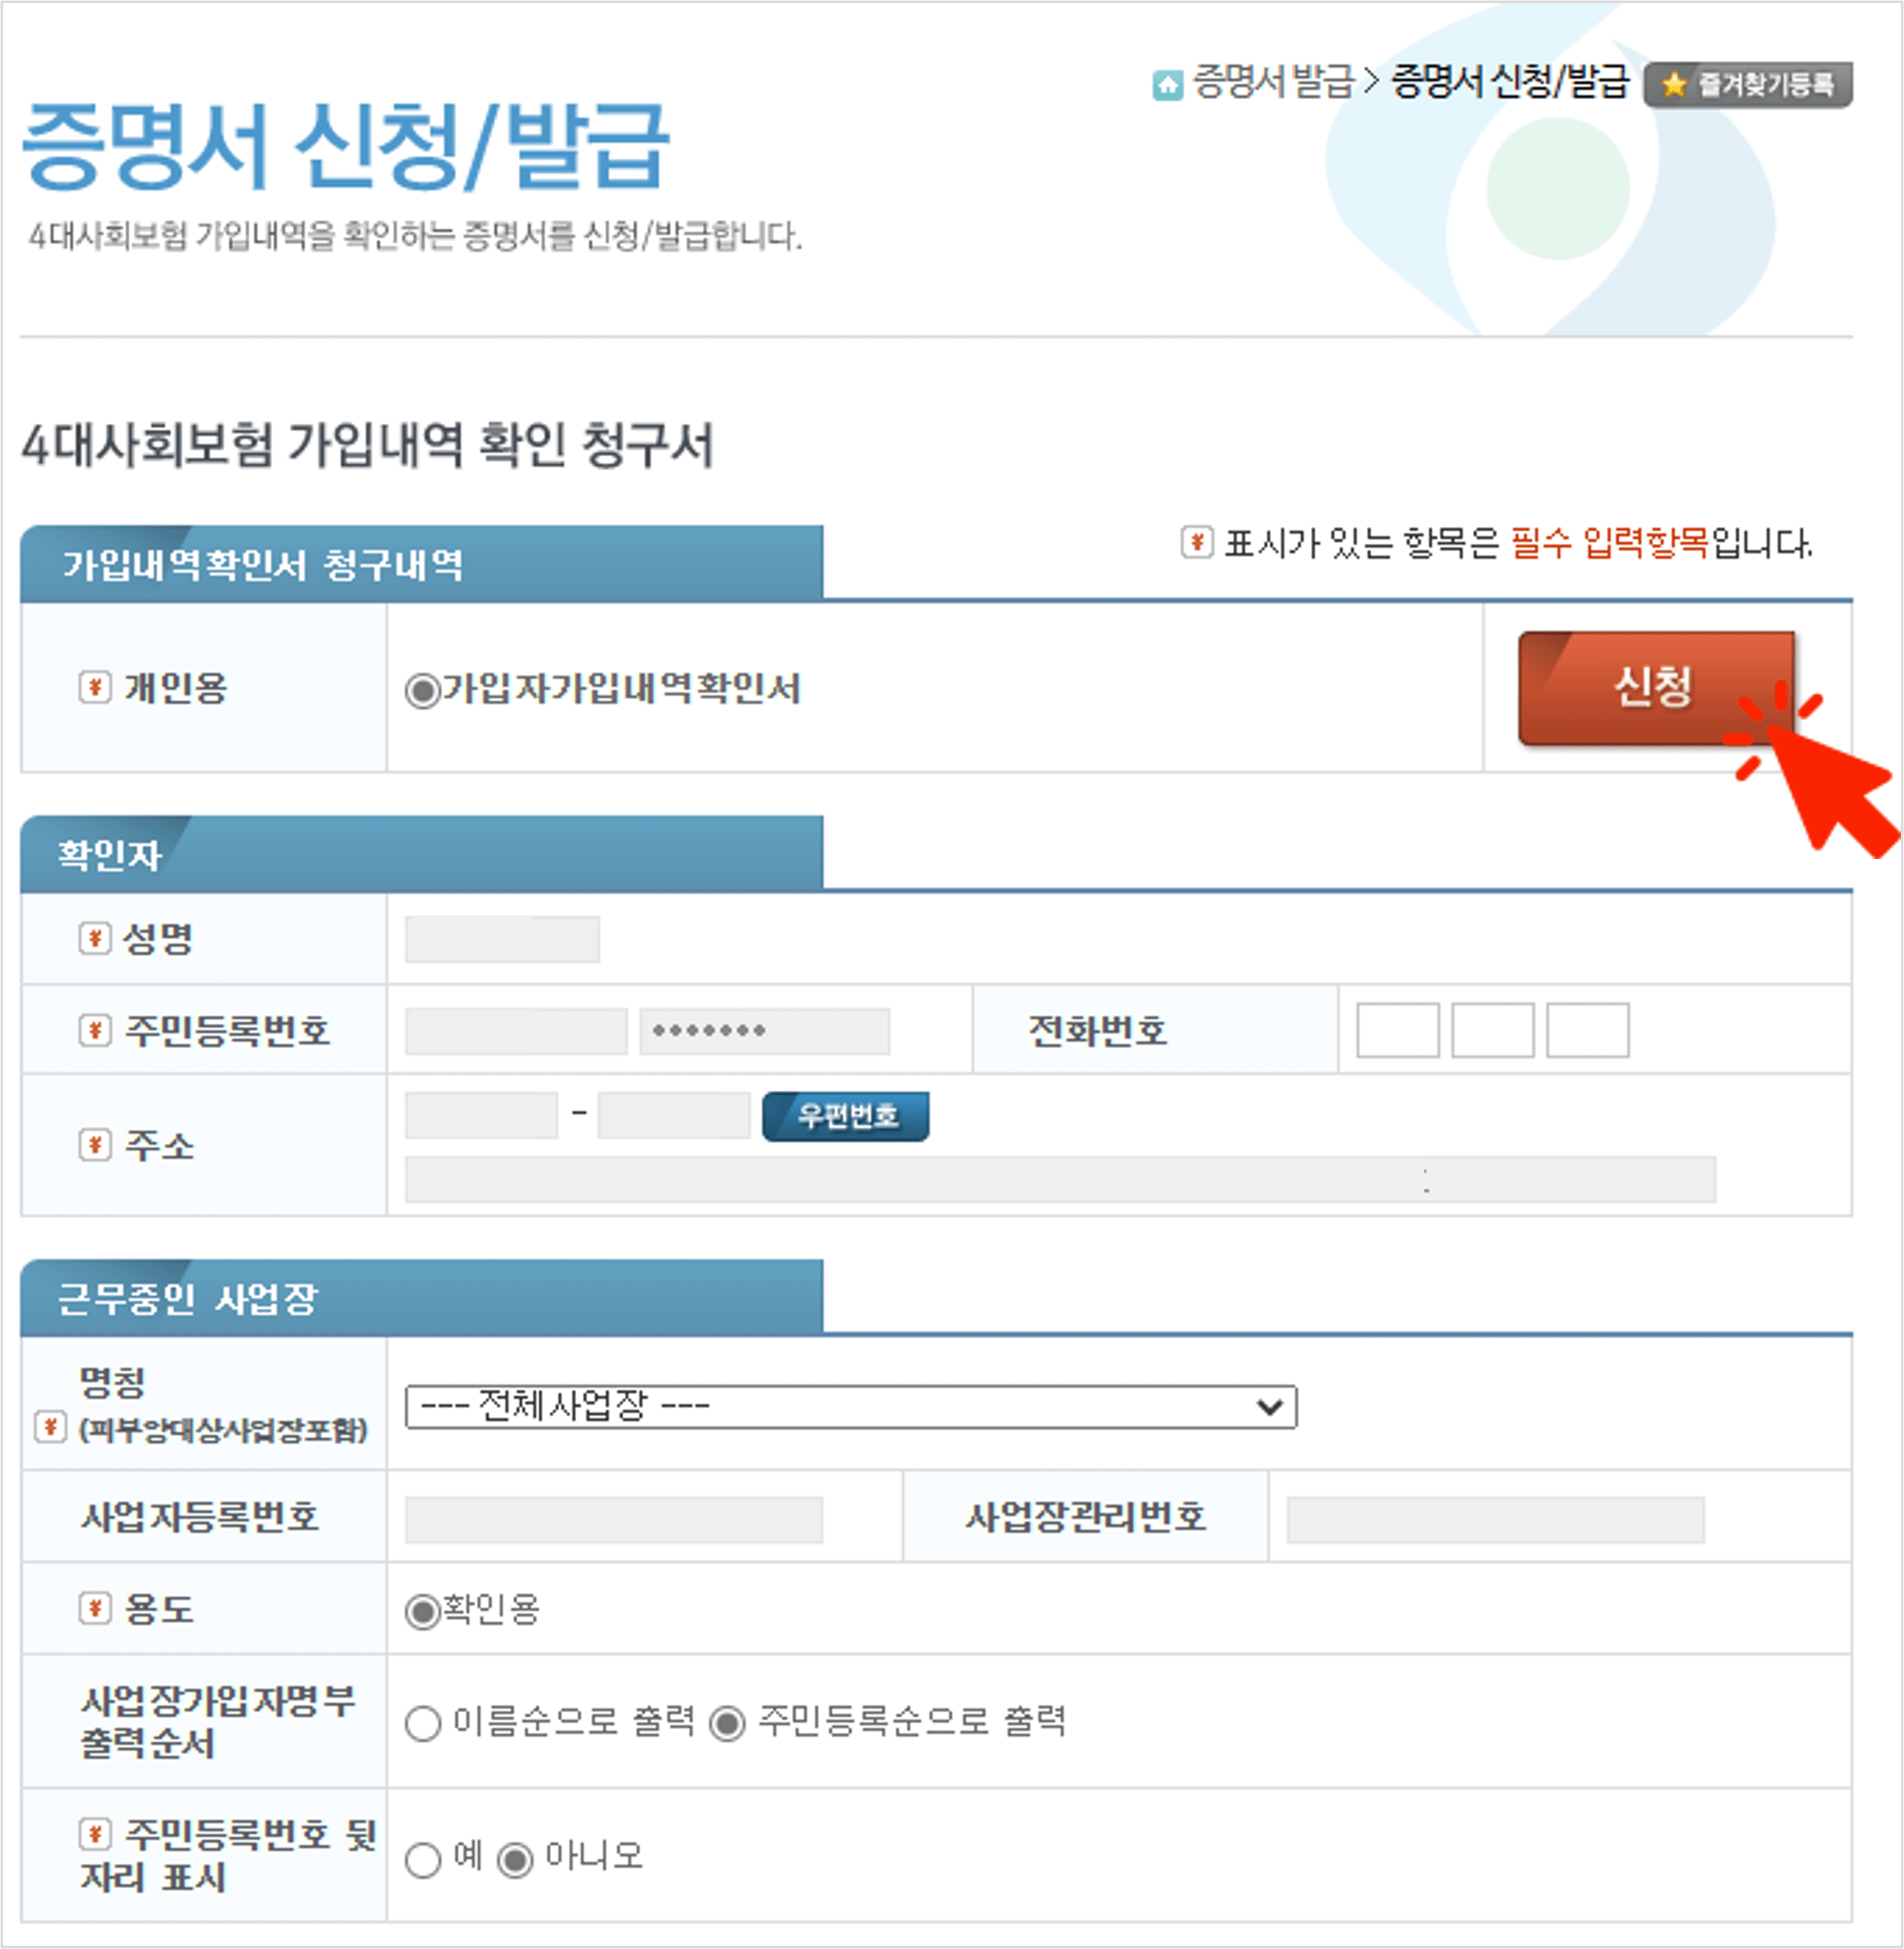Click the required-field asterisk next to 개인용
The width and height of the screenshot is (1904, 1949).
click(94, 688)
